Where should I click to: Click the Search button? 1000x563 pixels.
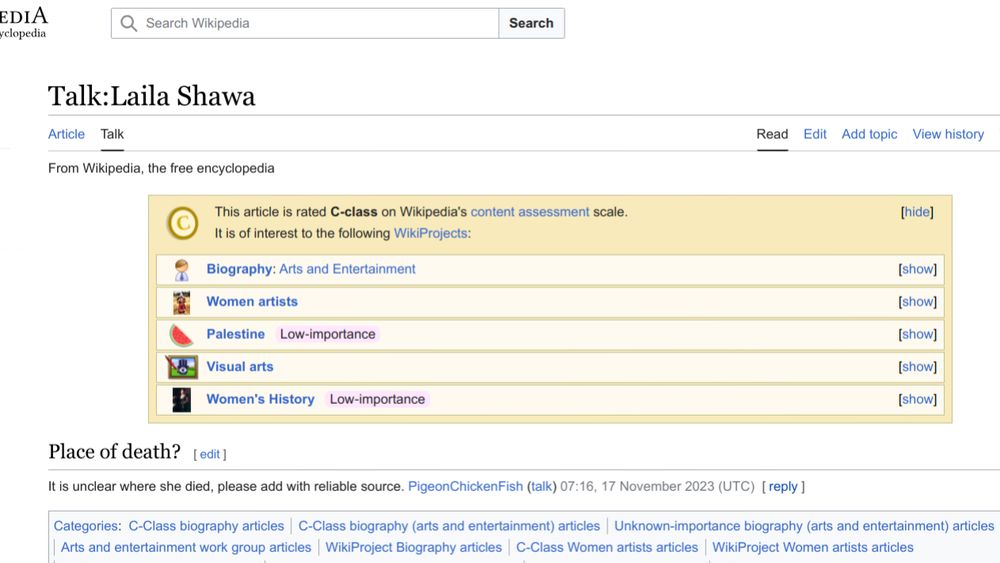[531, 24]
